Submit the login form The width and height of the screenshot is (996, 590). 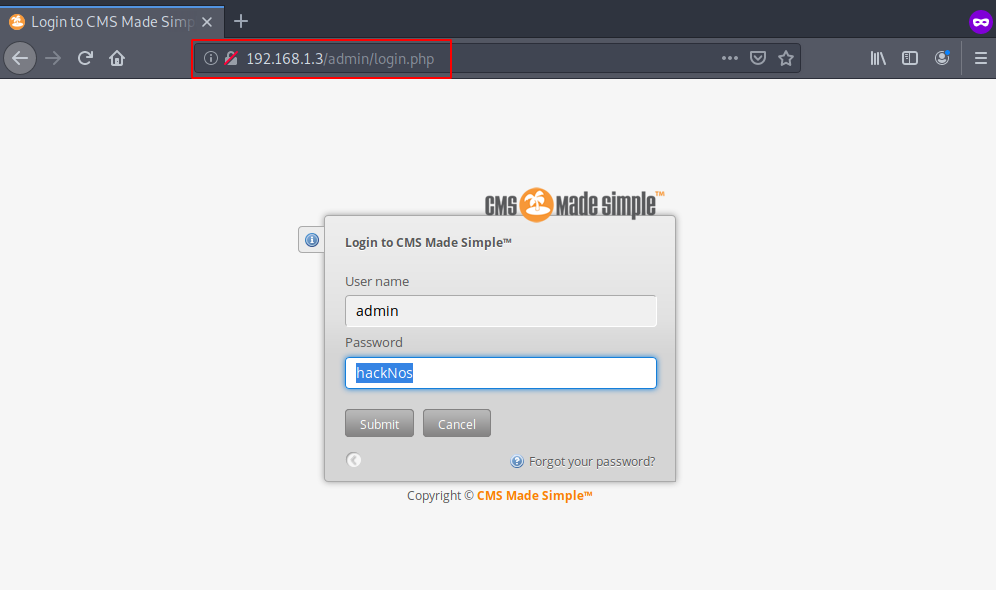pyautogui.click(x=379, y=424)
